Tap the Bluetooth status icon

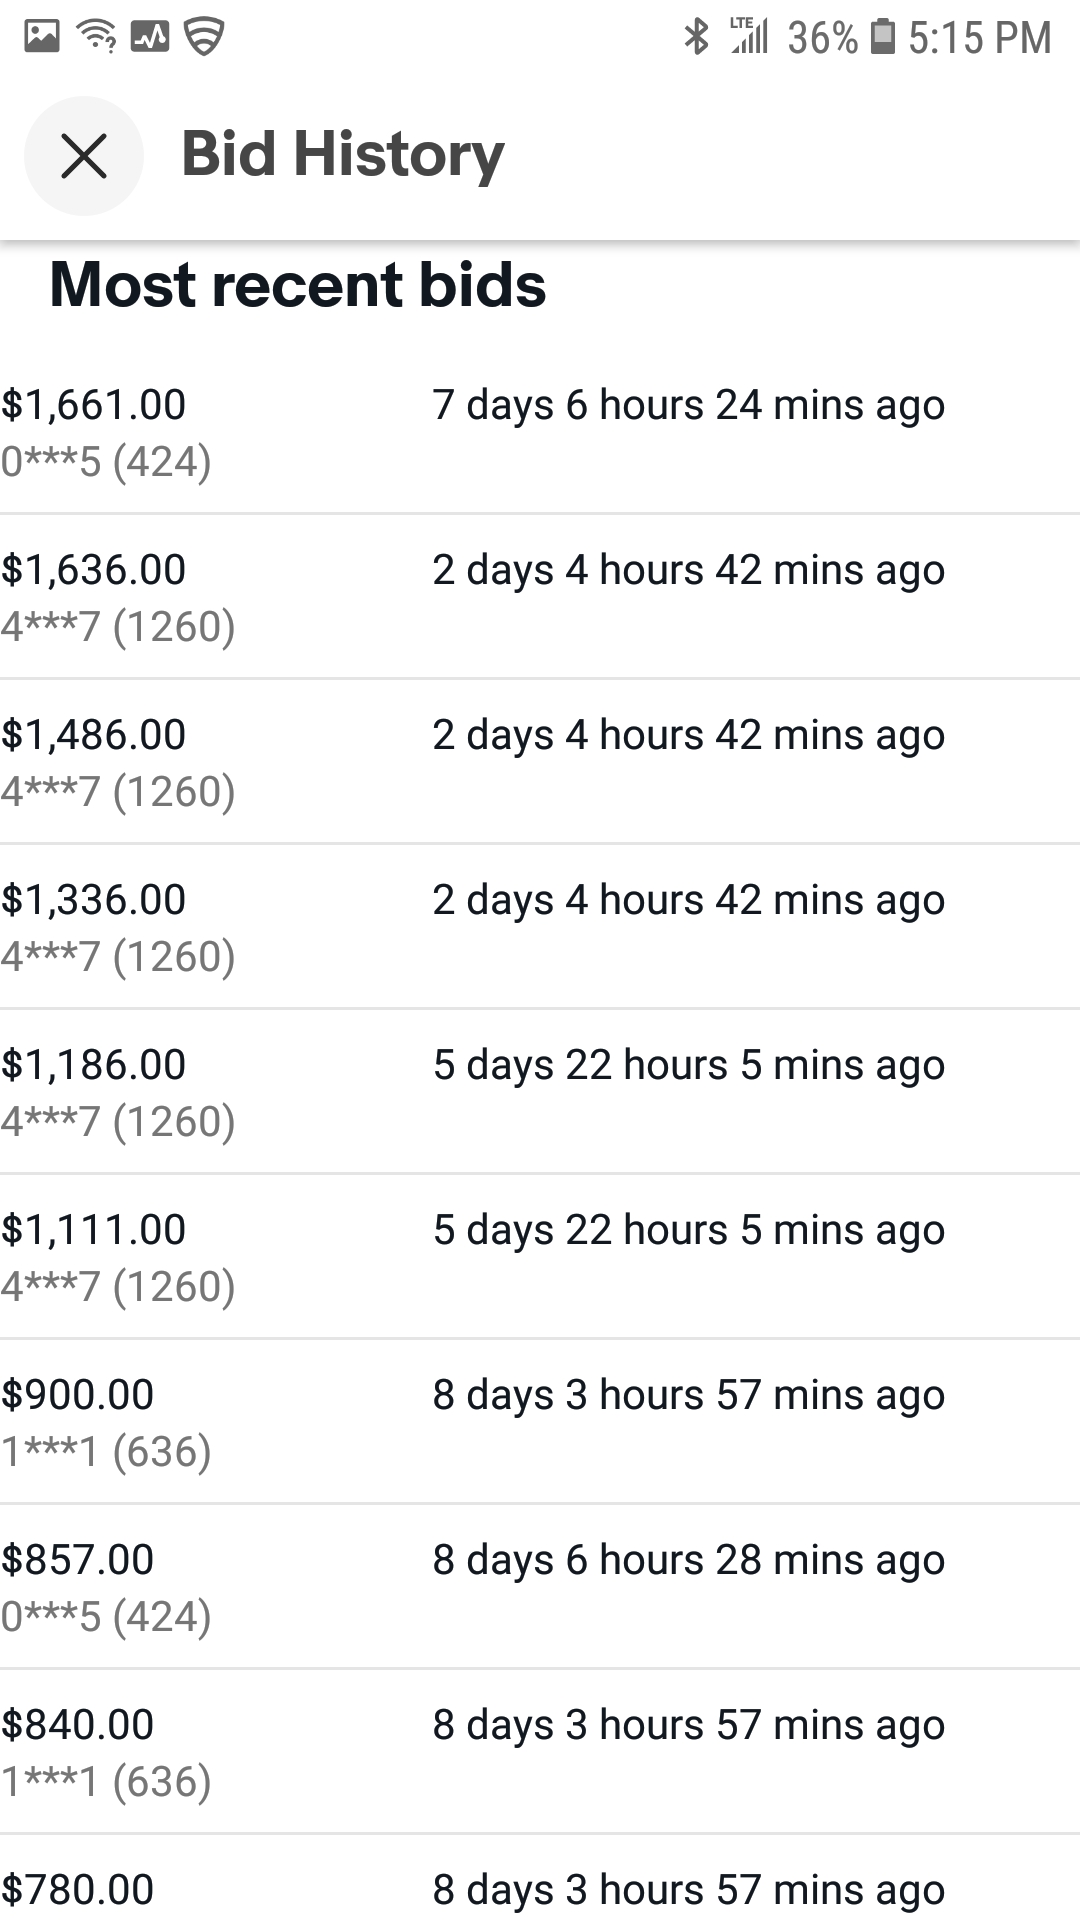(x=696, y=37)
